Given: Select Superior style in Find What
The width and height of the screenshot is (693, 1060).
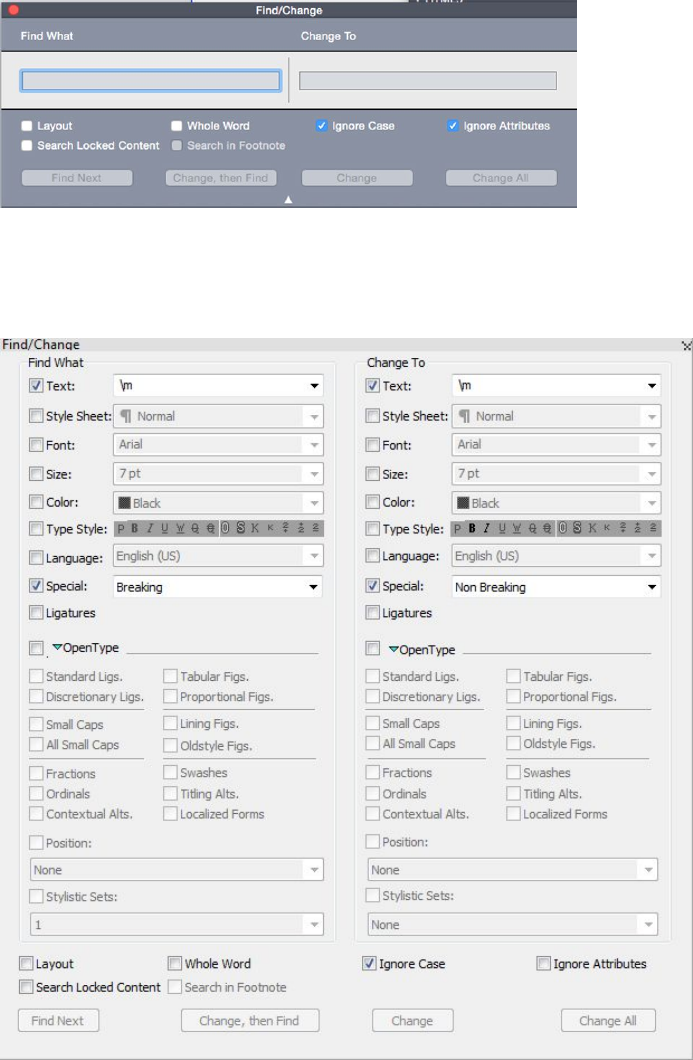Looking at the screenshot, I should coord(315,529).
